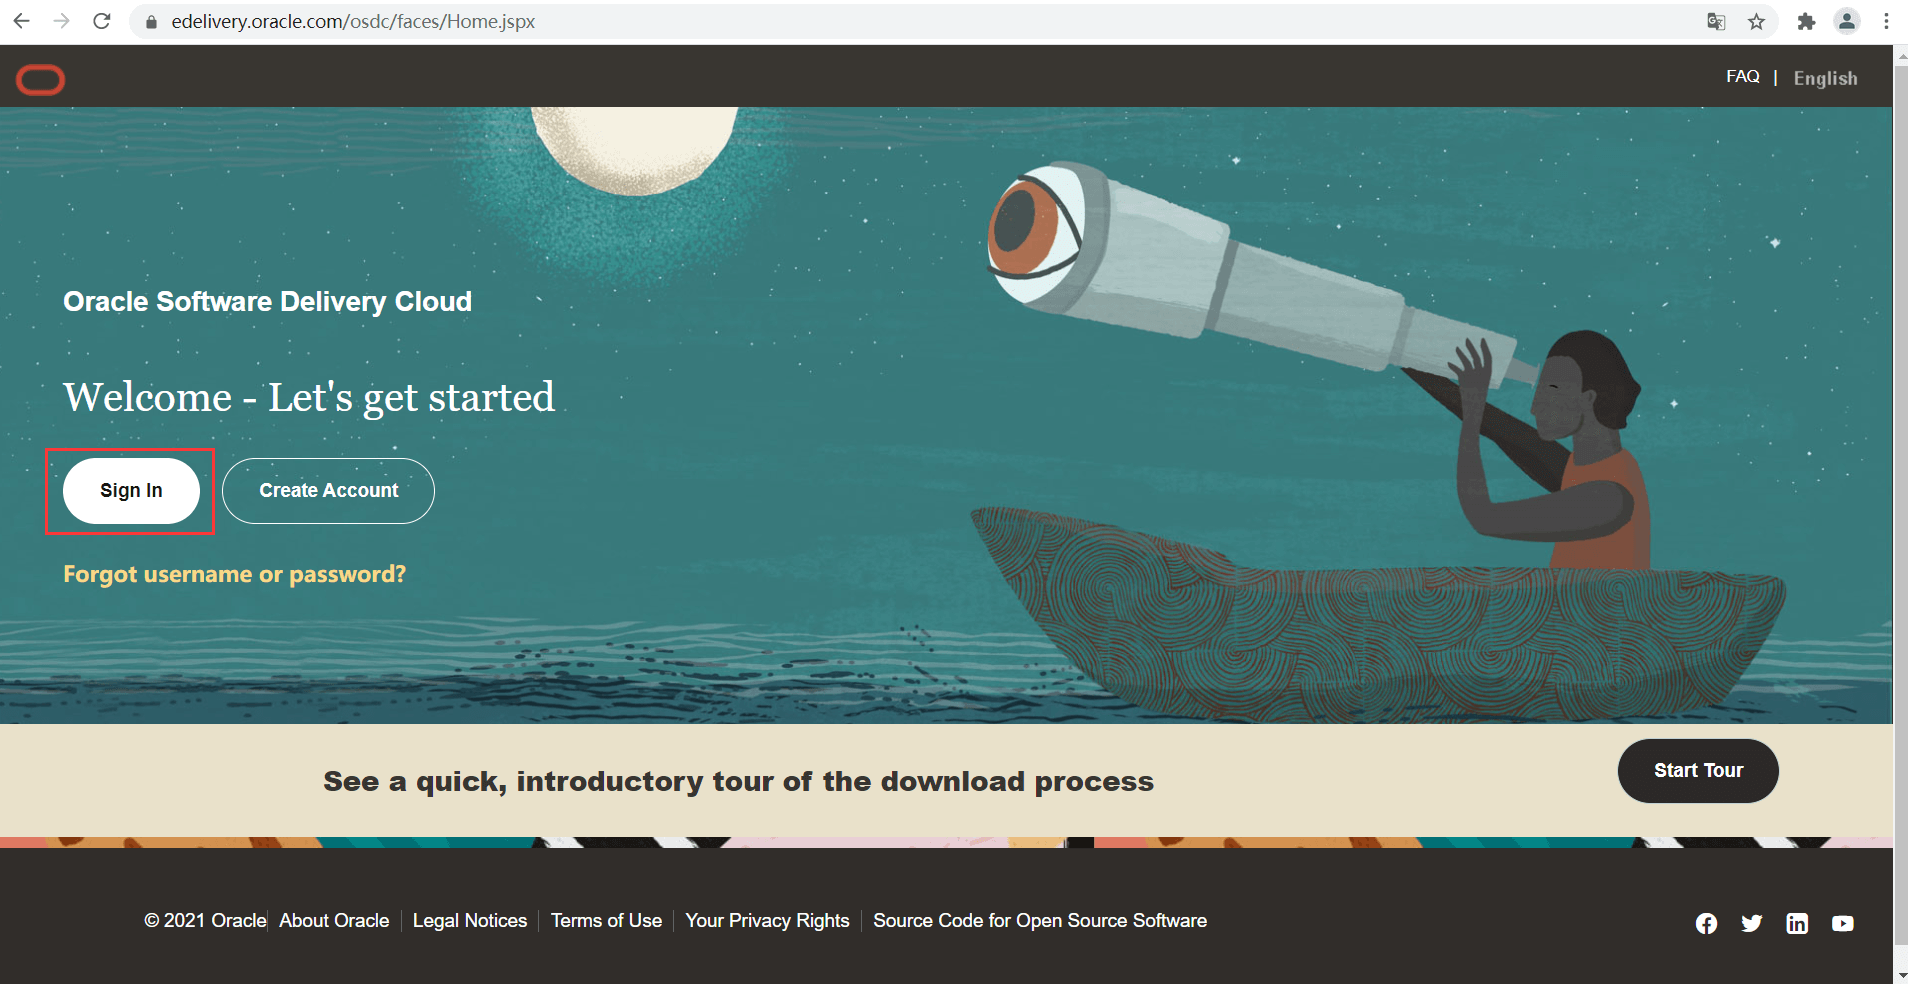
Task: Open the translate page icon
Action: 1716,21
